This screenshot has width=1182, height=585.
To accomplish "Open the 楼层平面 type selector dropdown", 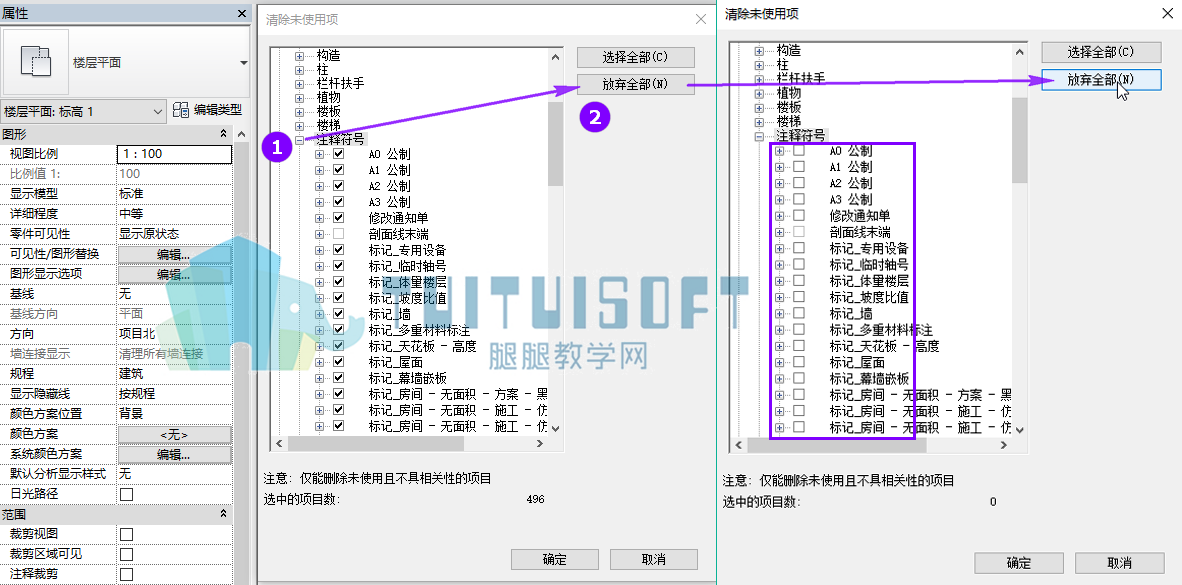I will coord(243,63).
